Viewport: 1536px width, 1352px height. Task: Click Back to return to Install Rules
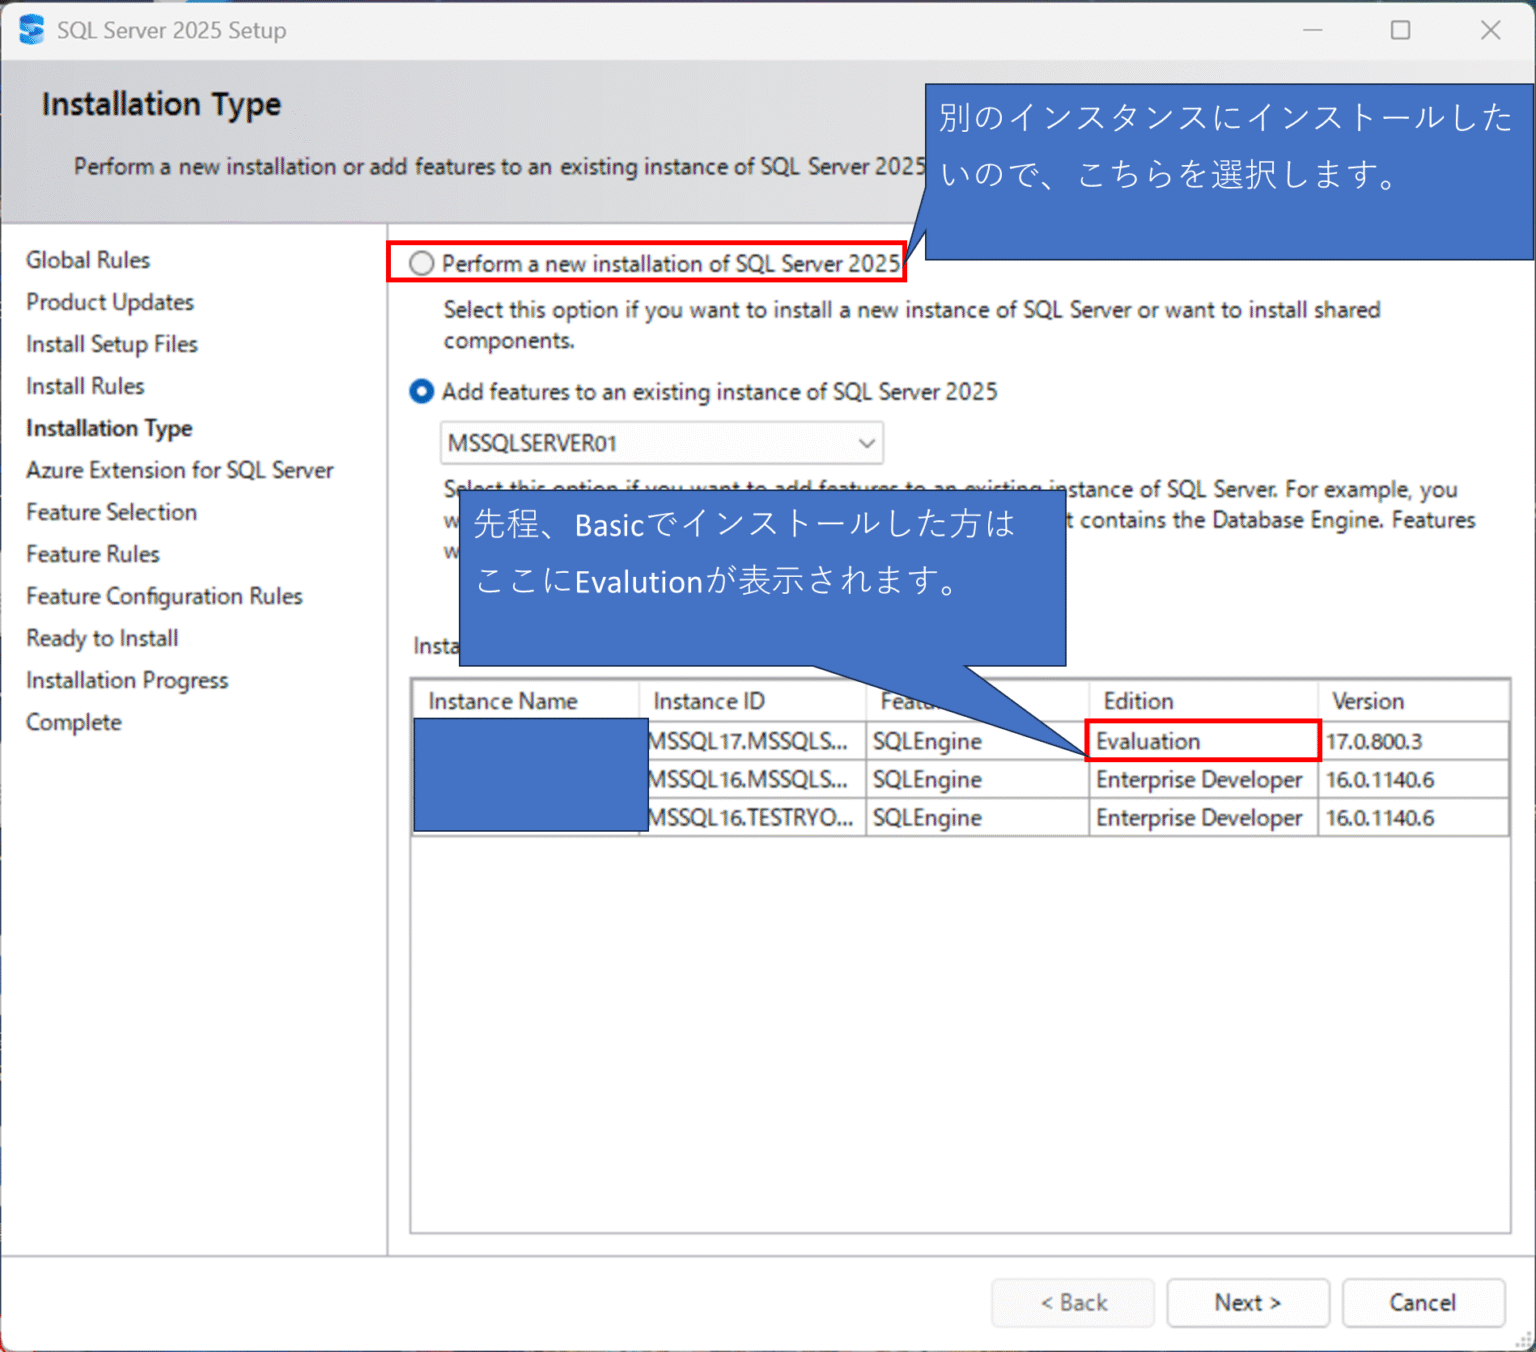[x=1072, y=1302]
